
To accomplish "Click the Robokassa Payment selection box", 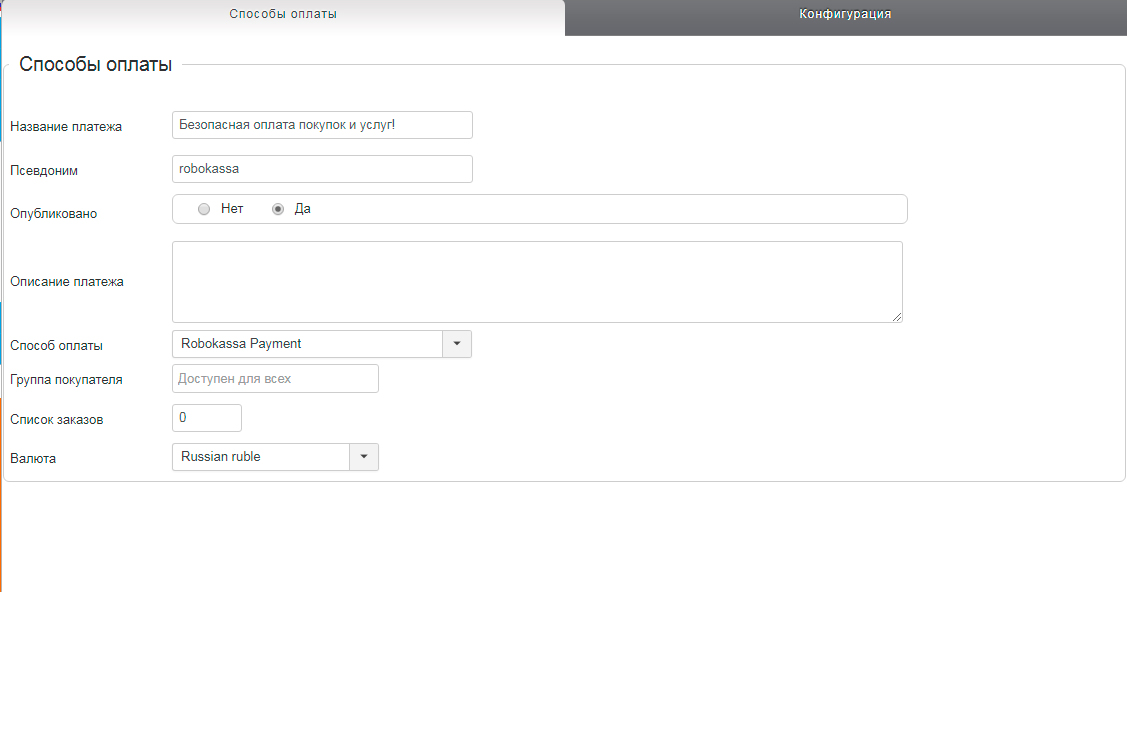I will (x=307, y=344).
